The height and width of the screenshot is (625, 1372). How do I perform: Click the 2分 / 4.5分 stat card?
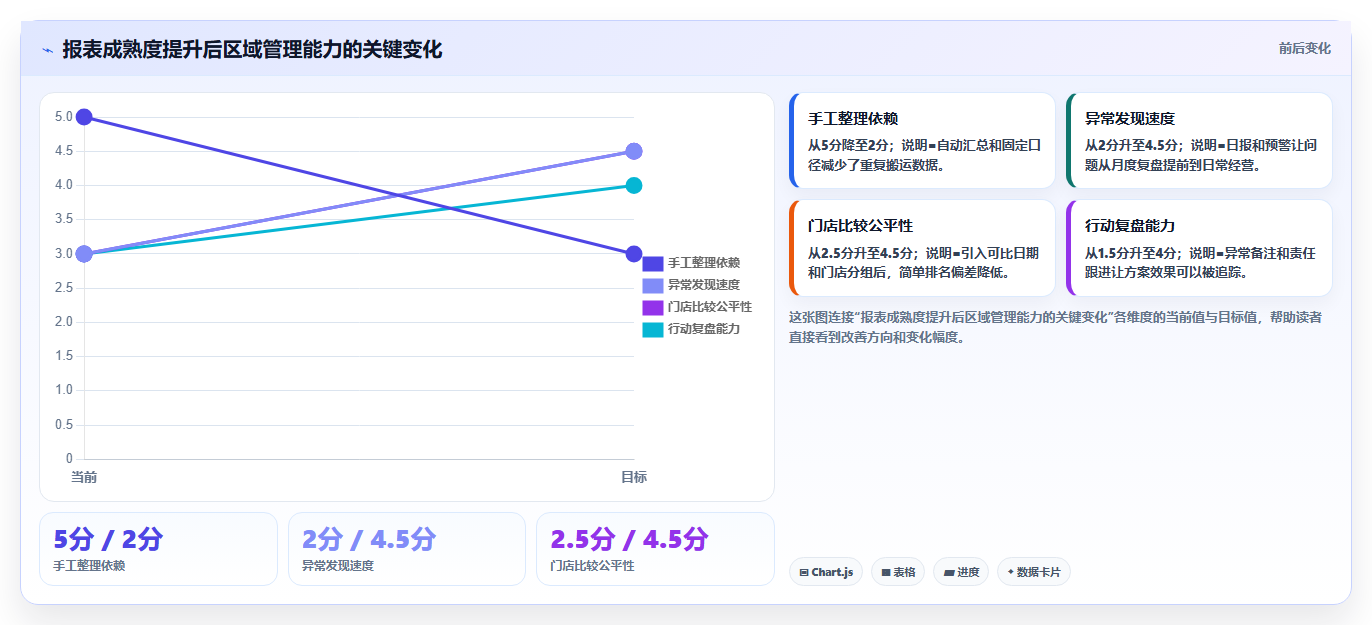tap(407, 549)
